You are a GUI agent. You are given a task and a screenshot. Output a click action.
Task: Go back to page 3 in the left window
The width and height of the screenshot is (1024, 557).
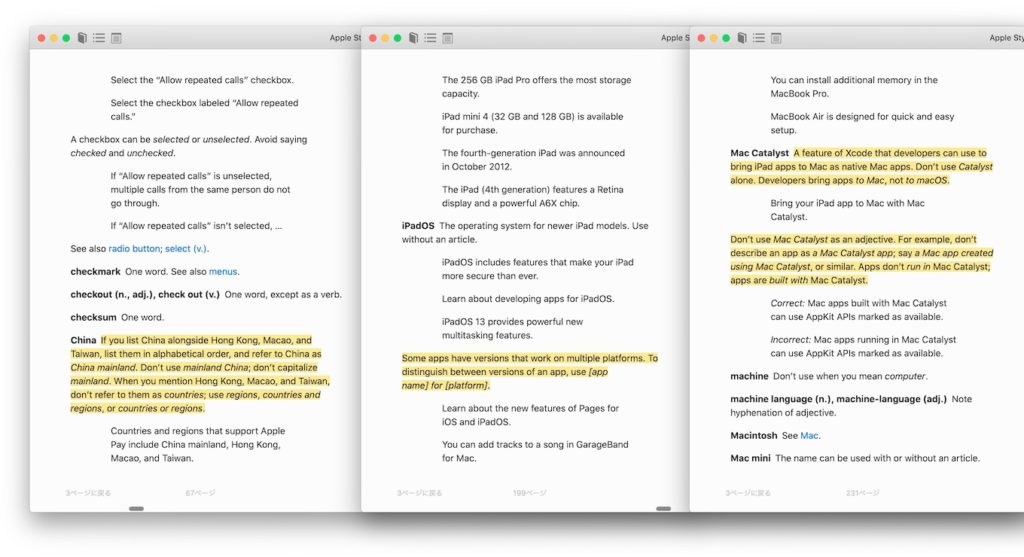coord(88,493)
